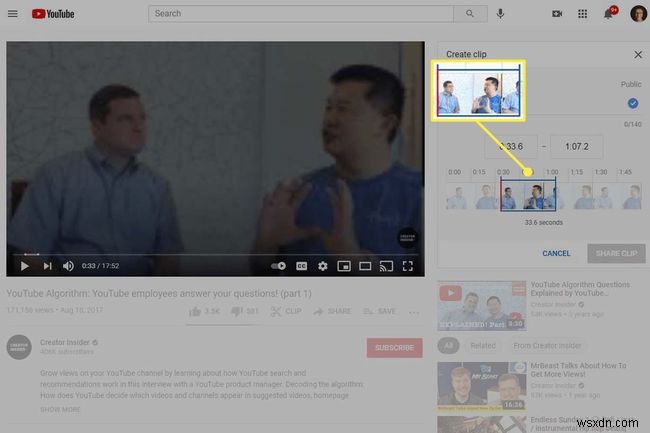The height and width of the screenshot is (433, 650).
Task: Focus the Search input field
Action: click(x=301, y=14)
